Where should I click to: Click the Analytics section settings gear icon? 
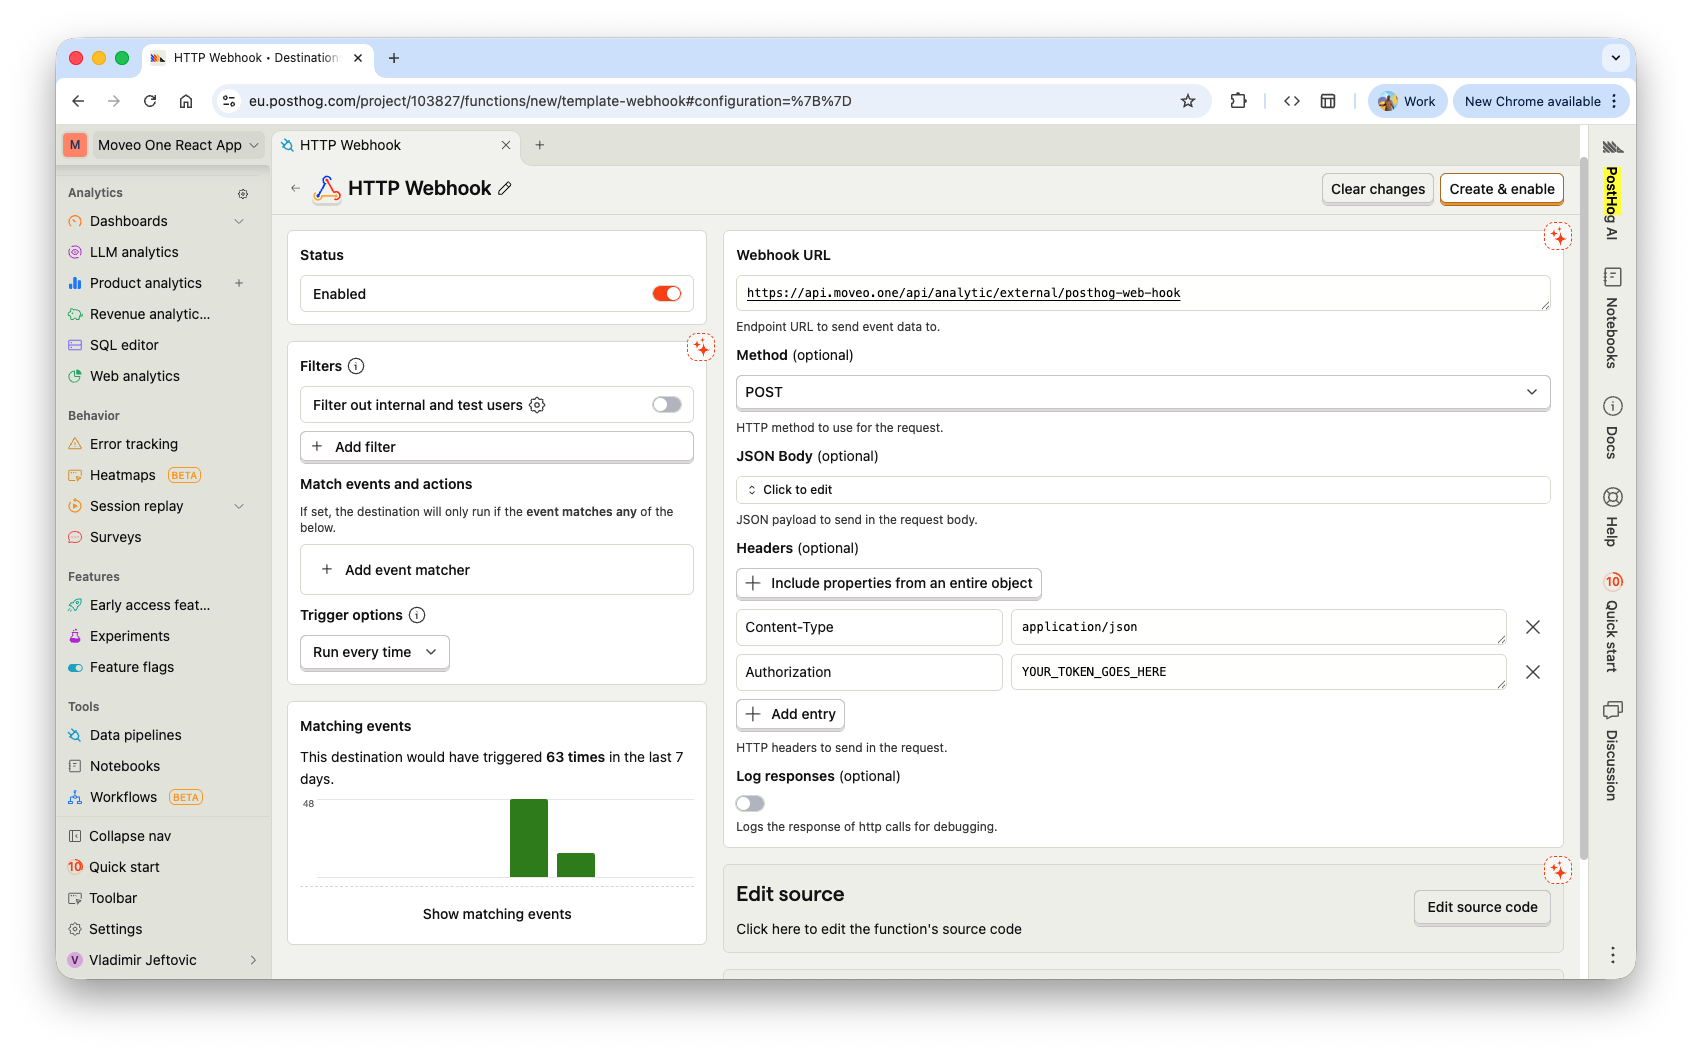click(x=243, y=193)
